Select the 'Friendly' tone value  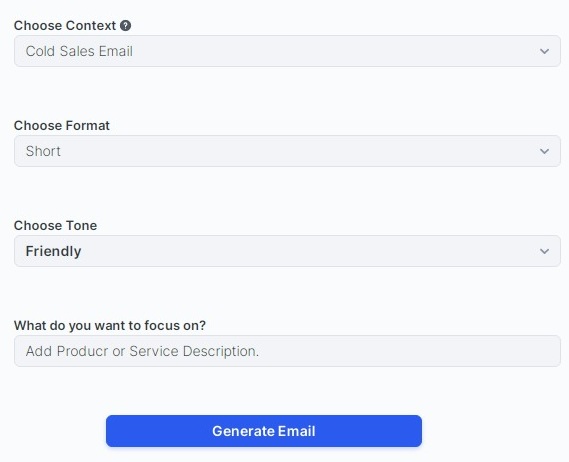pyautogui.click(x=53, y=251)
